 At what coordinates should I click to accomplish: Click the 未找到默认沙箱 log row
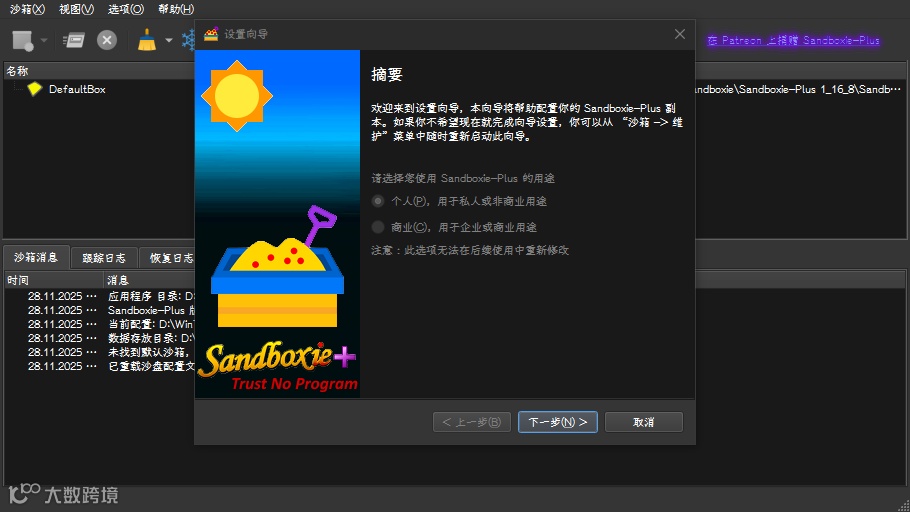pos(99,352)
